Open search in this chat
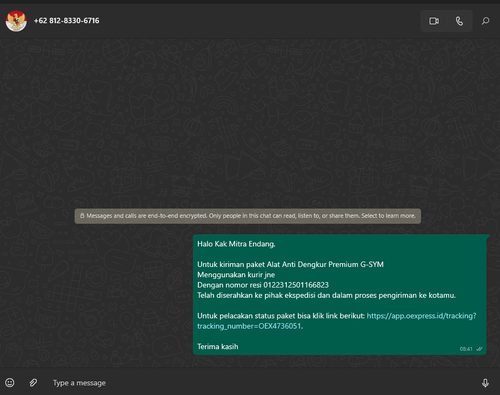 (x=485, y=21)
